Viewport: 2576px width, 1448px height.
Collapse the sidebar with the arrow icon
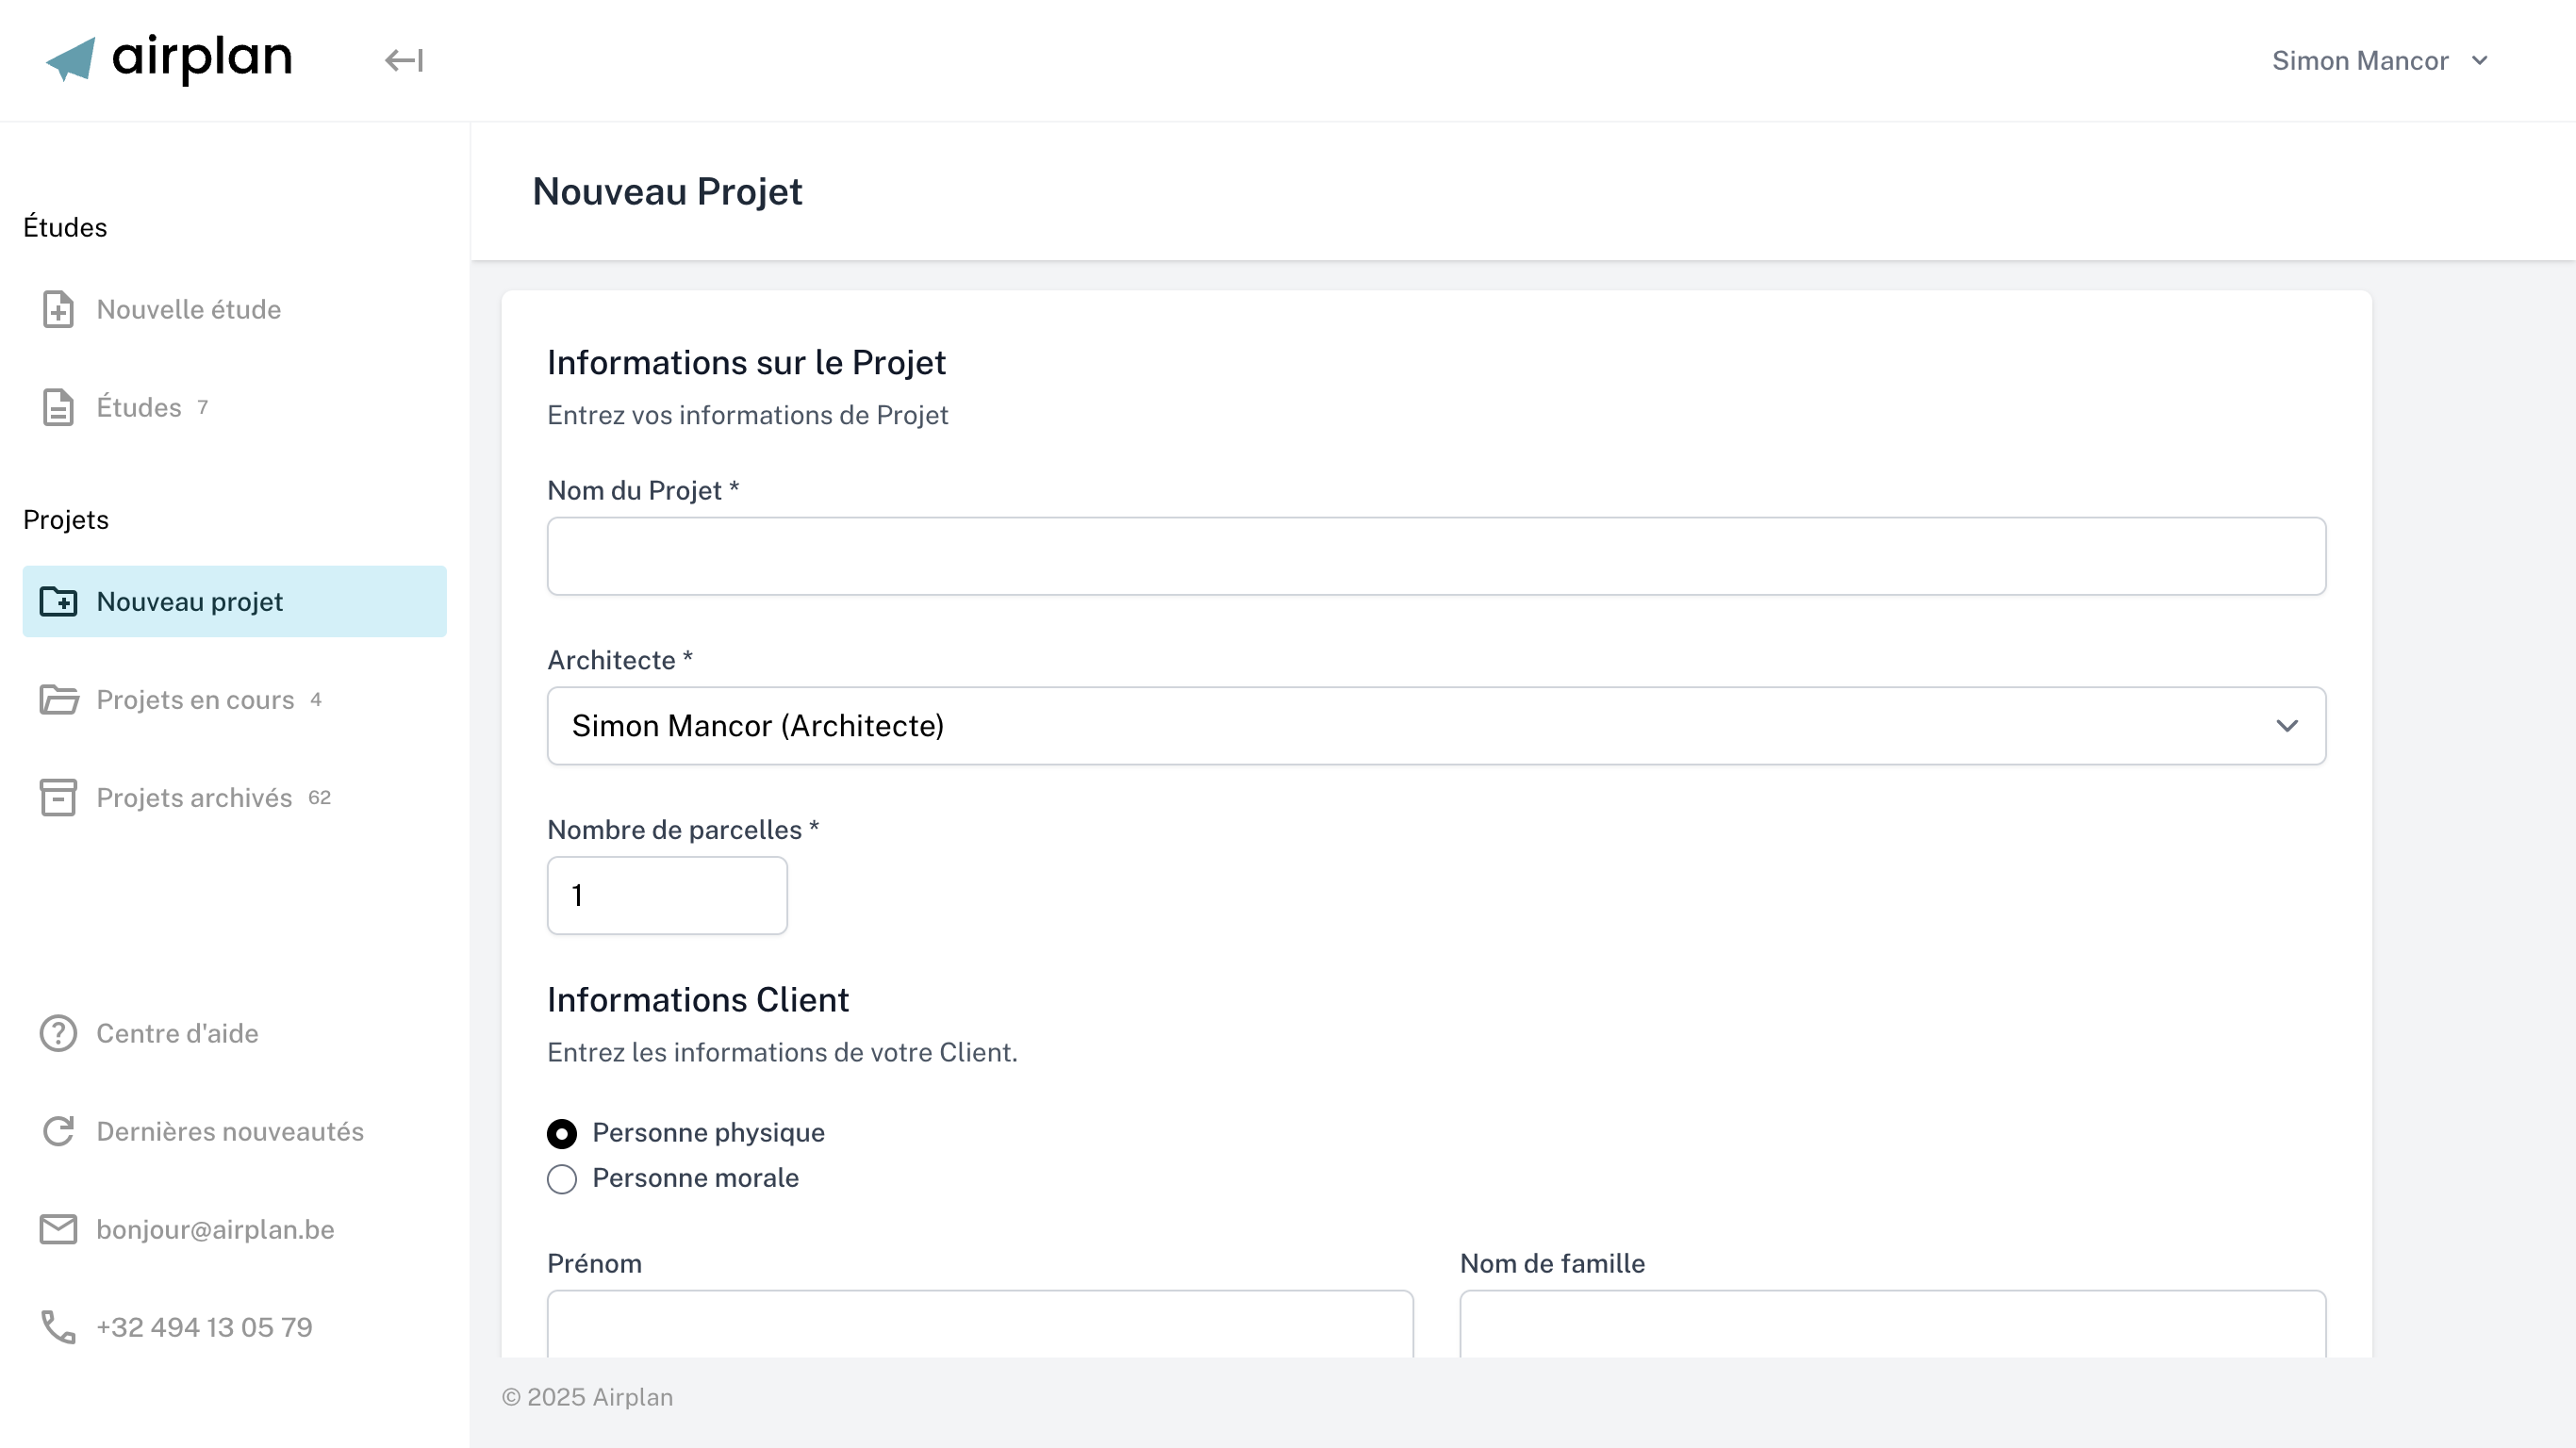tap(404, 60)
